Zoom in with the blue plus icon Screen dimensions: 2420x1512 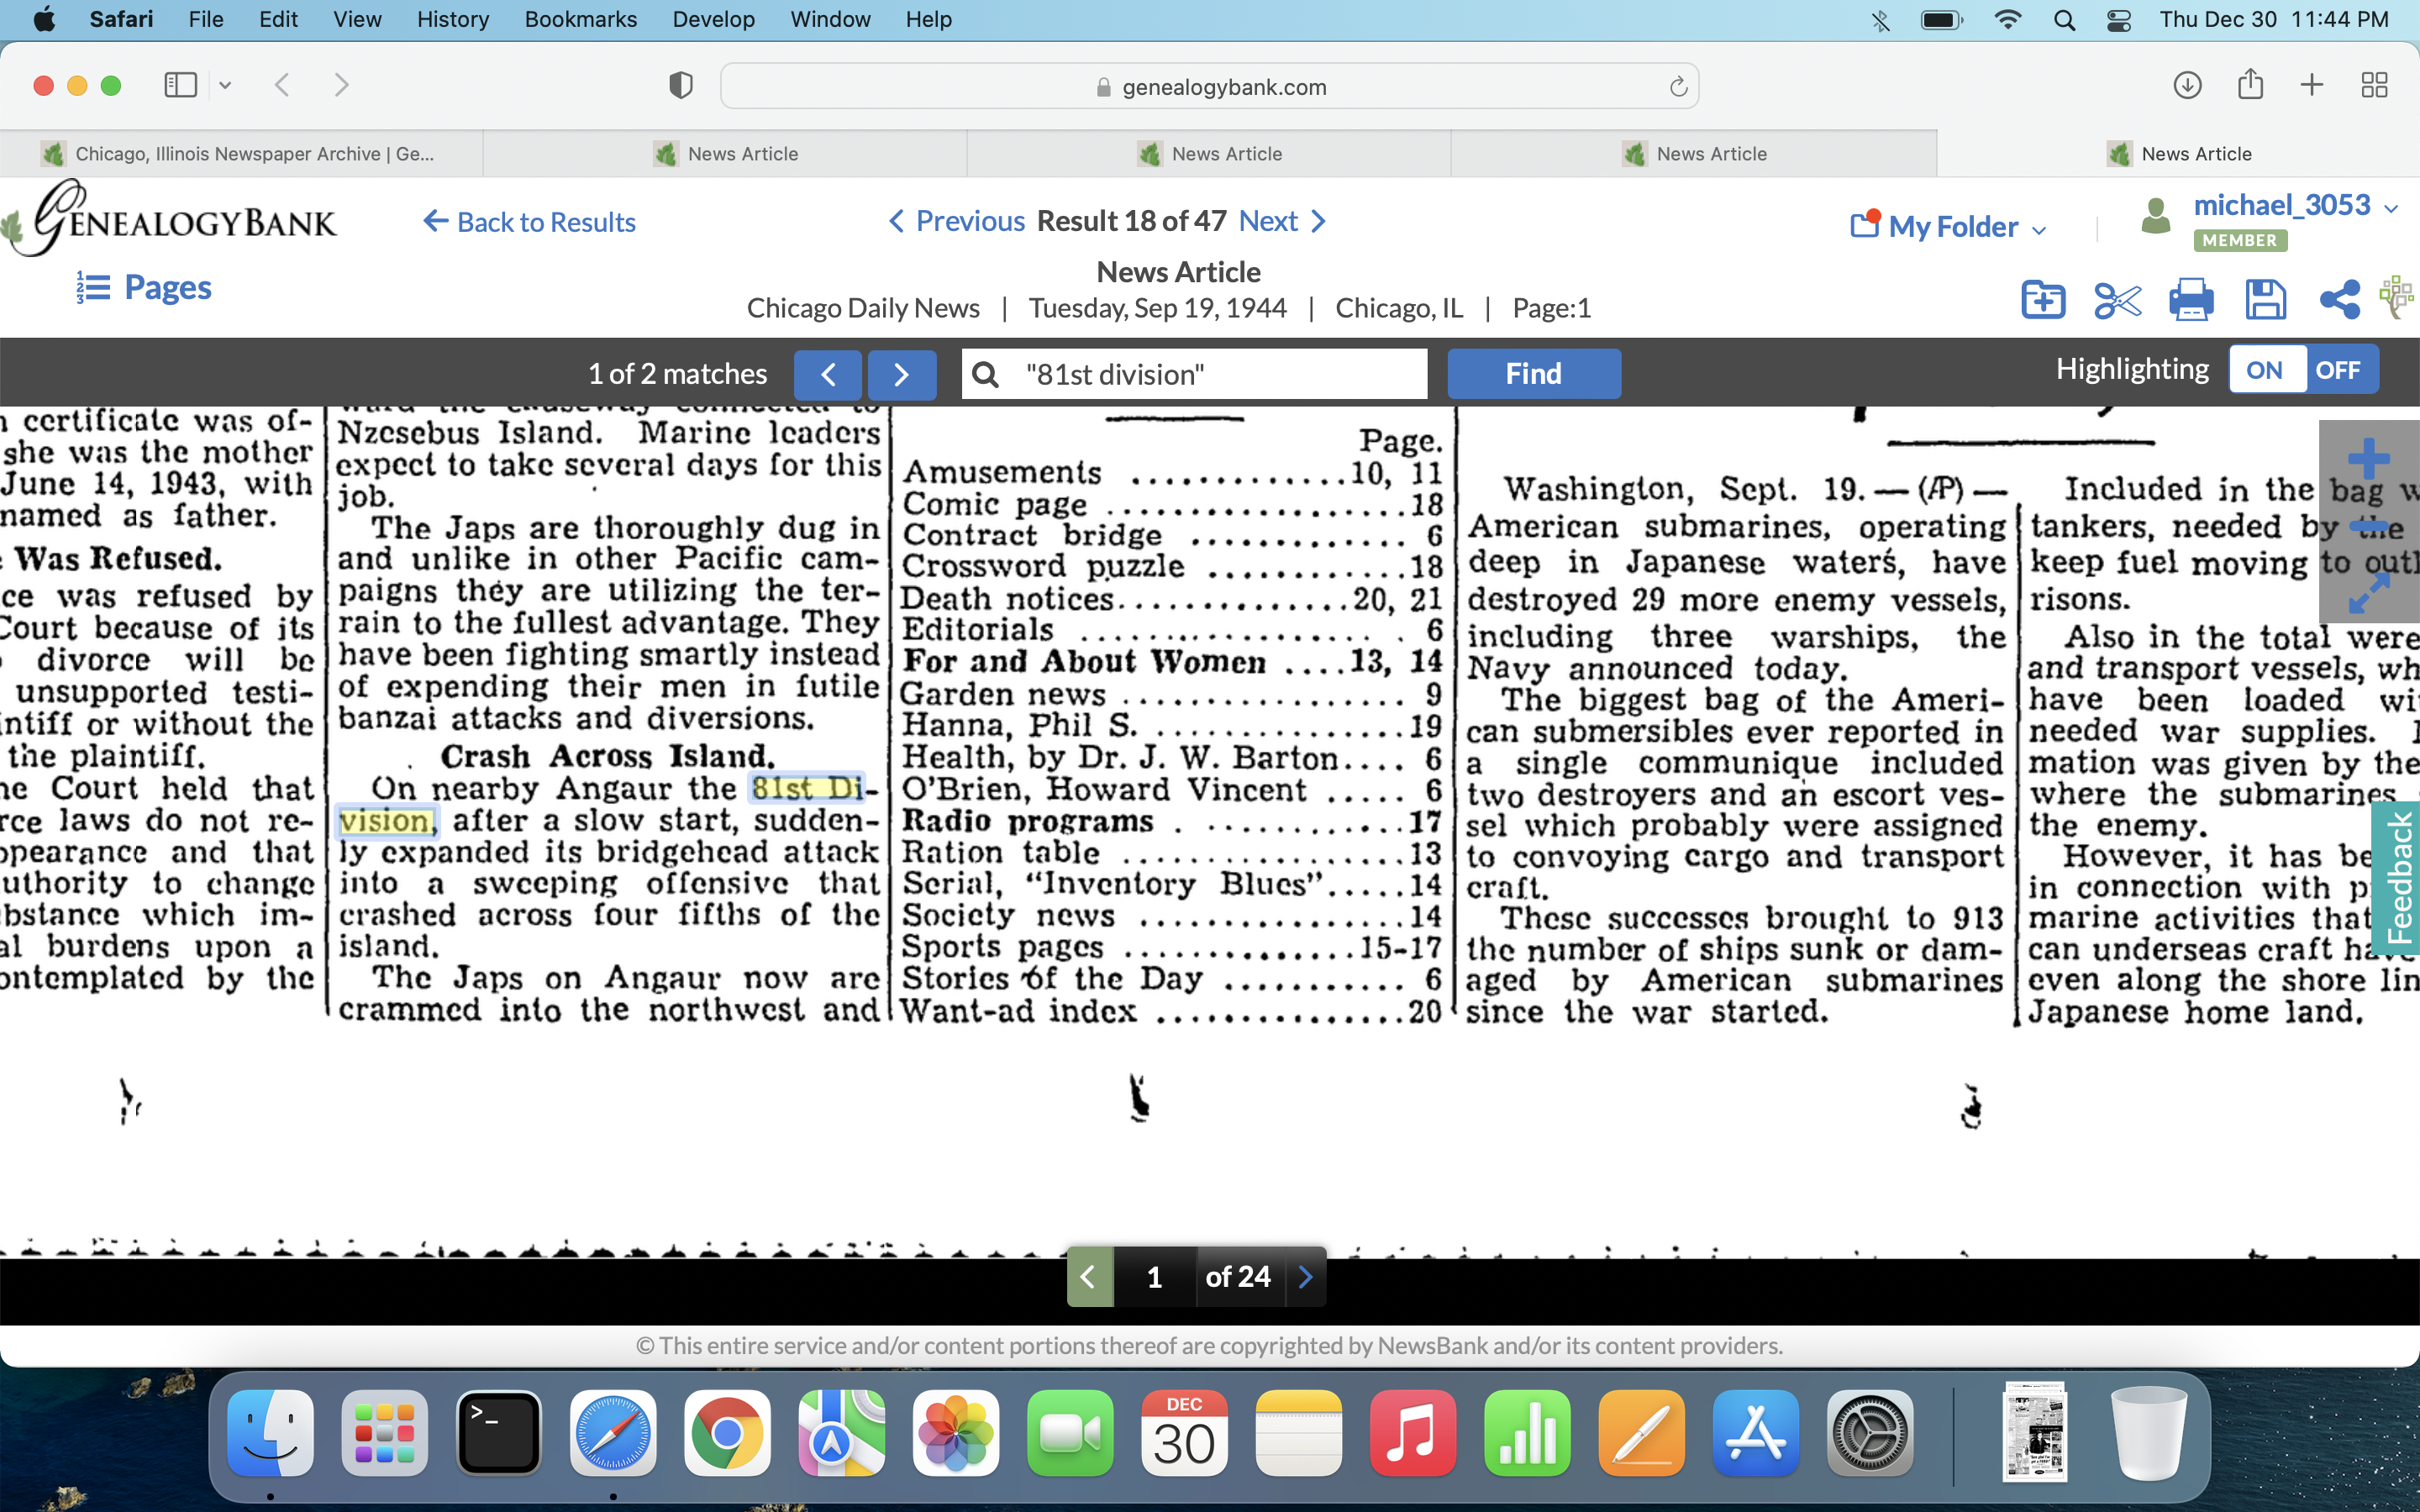2367,460
